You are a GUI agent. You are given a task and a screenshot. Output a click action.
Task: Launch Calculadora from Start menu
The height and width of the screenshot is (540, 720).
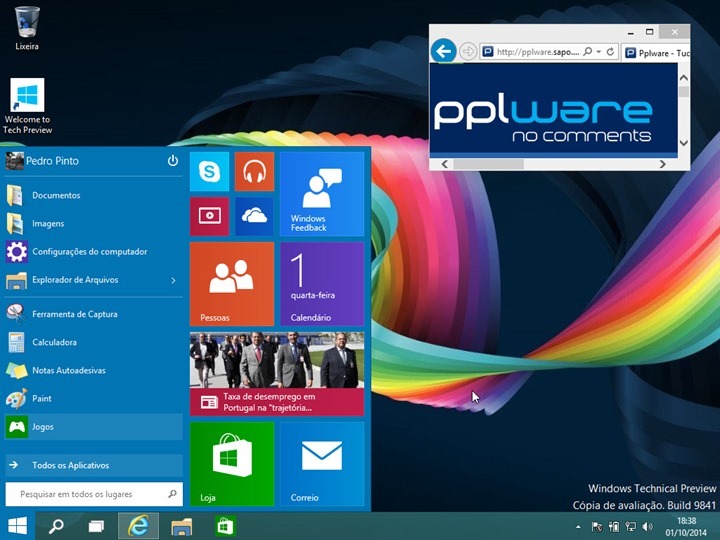click(94, 342)
